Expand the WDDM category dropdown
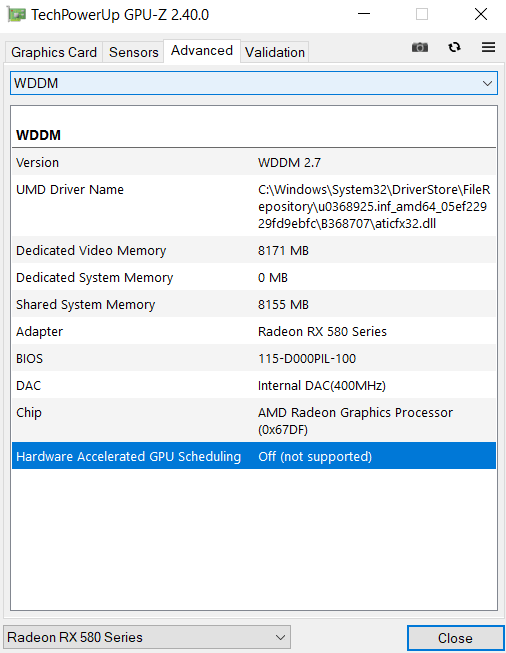The height and width of the screenshot is (653, 506). pyautogui.click(x=254, y=83)
